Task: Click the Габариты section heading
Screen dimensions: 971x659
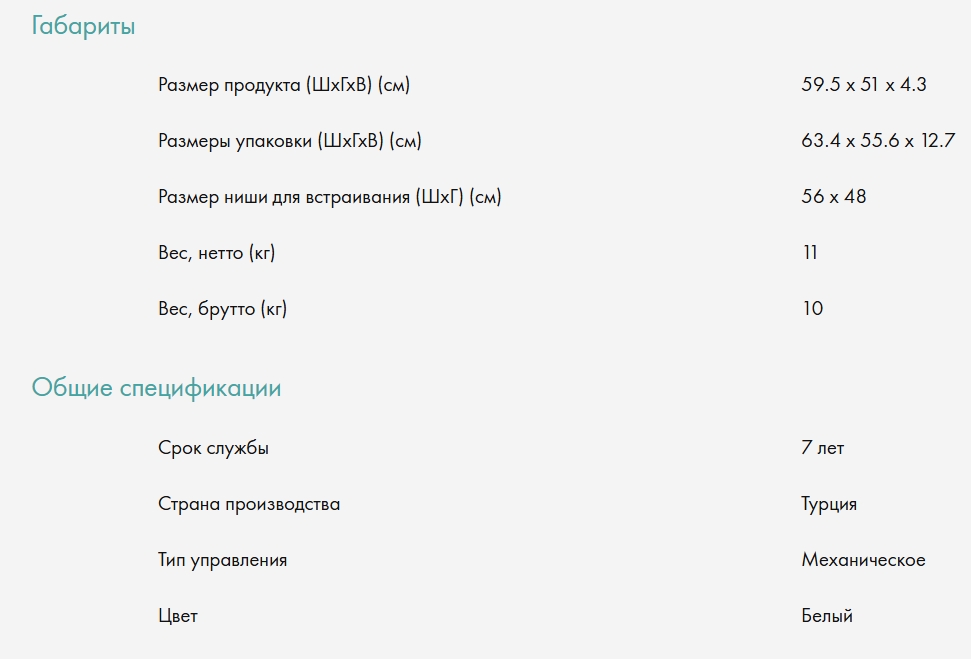Action: (x=83, y=27)
